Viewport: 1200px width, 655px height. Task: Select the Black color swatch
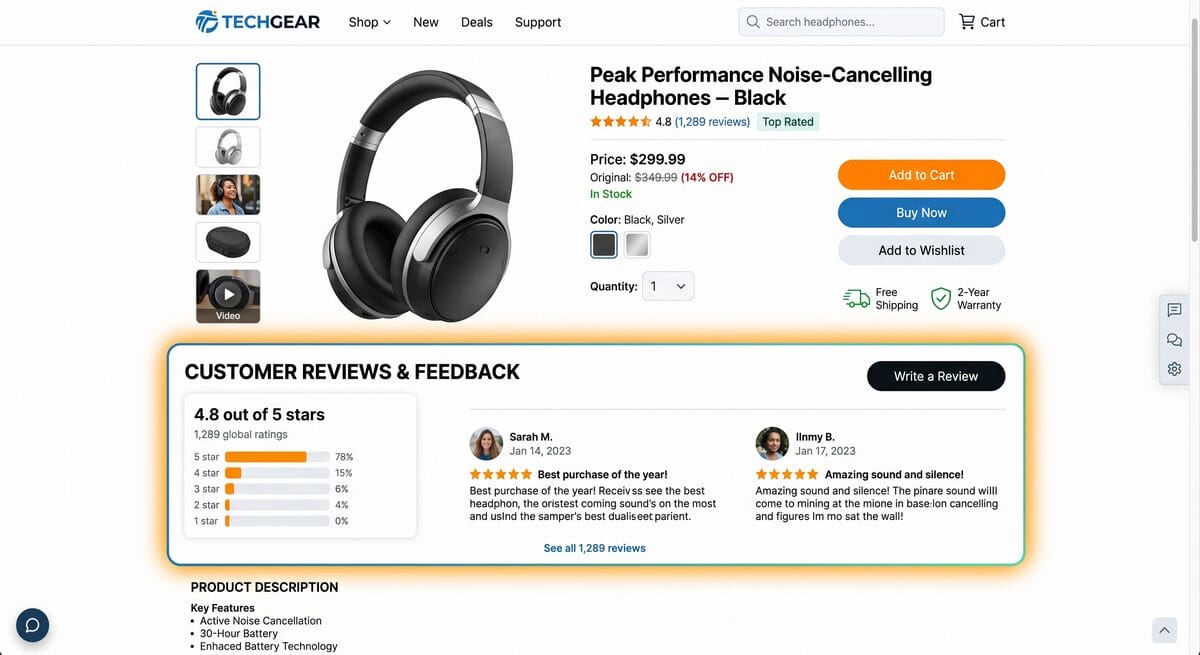(604, 245)
